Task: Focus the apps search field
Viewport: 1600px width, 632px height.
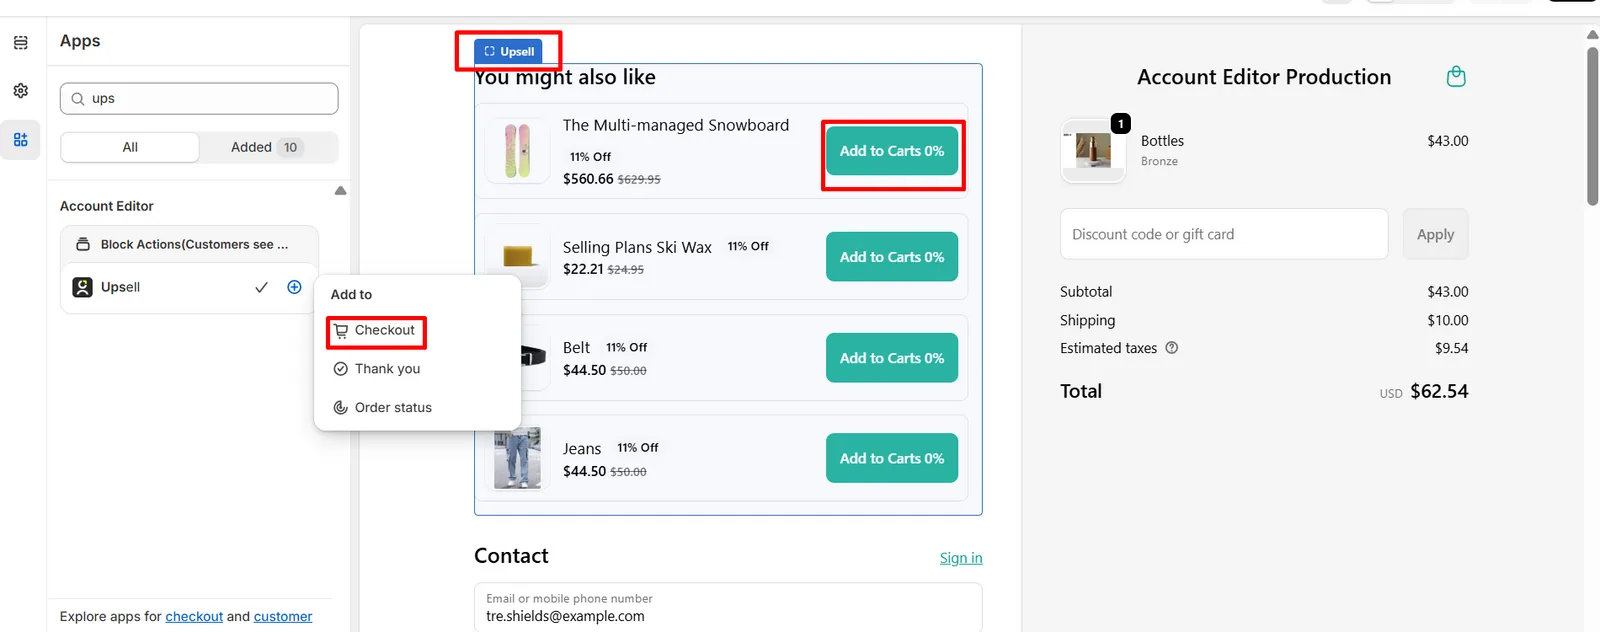Action: (199, 99)
